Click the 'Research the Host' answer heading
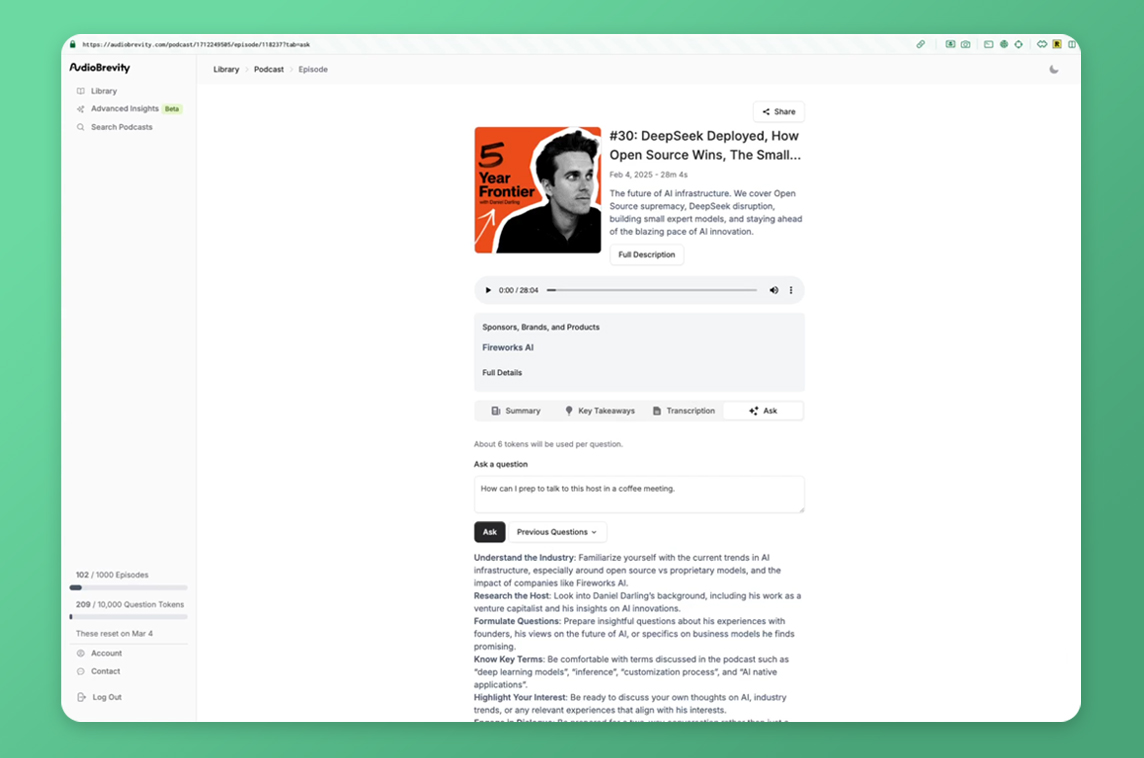Screen dimensions: 1144x758 point(512,595)
